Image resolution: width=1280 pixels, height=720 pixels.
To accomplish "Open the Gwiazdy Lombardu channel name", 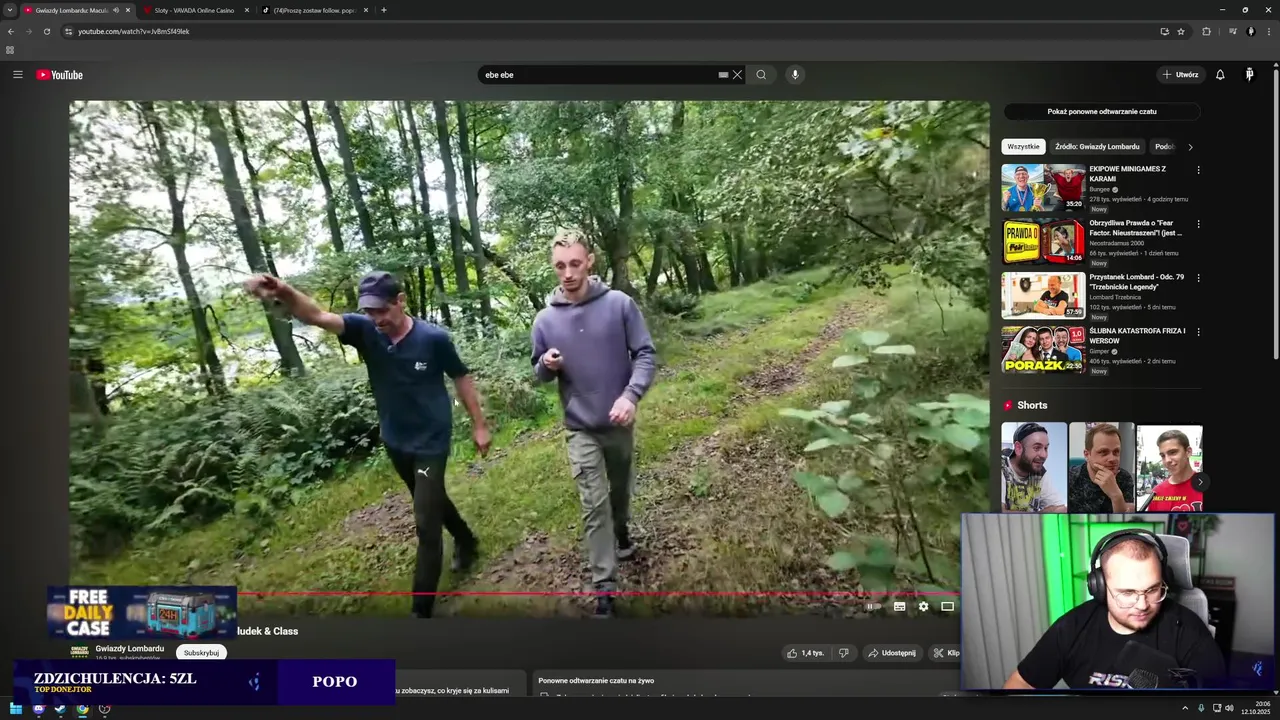I will [x=130, y=648].
